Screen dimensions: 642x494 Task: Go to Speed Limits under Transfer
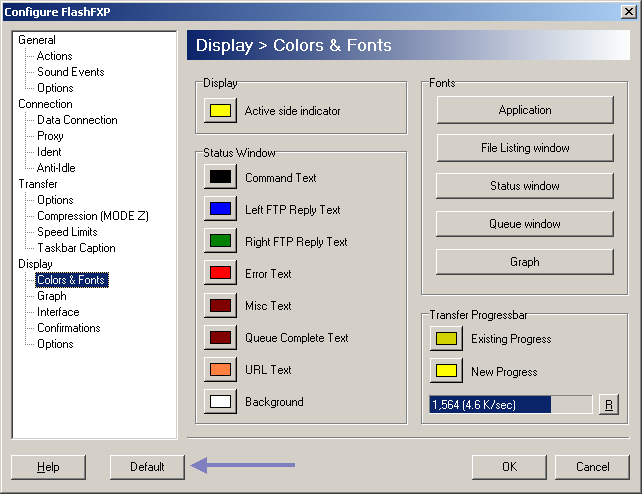pyautogui.click(x=67, y=232)
